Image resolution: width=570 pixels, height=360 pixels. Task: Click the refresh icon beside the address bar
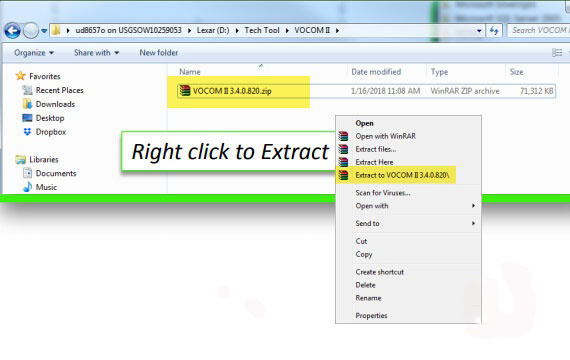pyautogui.click(x=494, y=31)
